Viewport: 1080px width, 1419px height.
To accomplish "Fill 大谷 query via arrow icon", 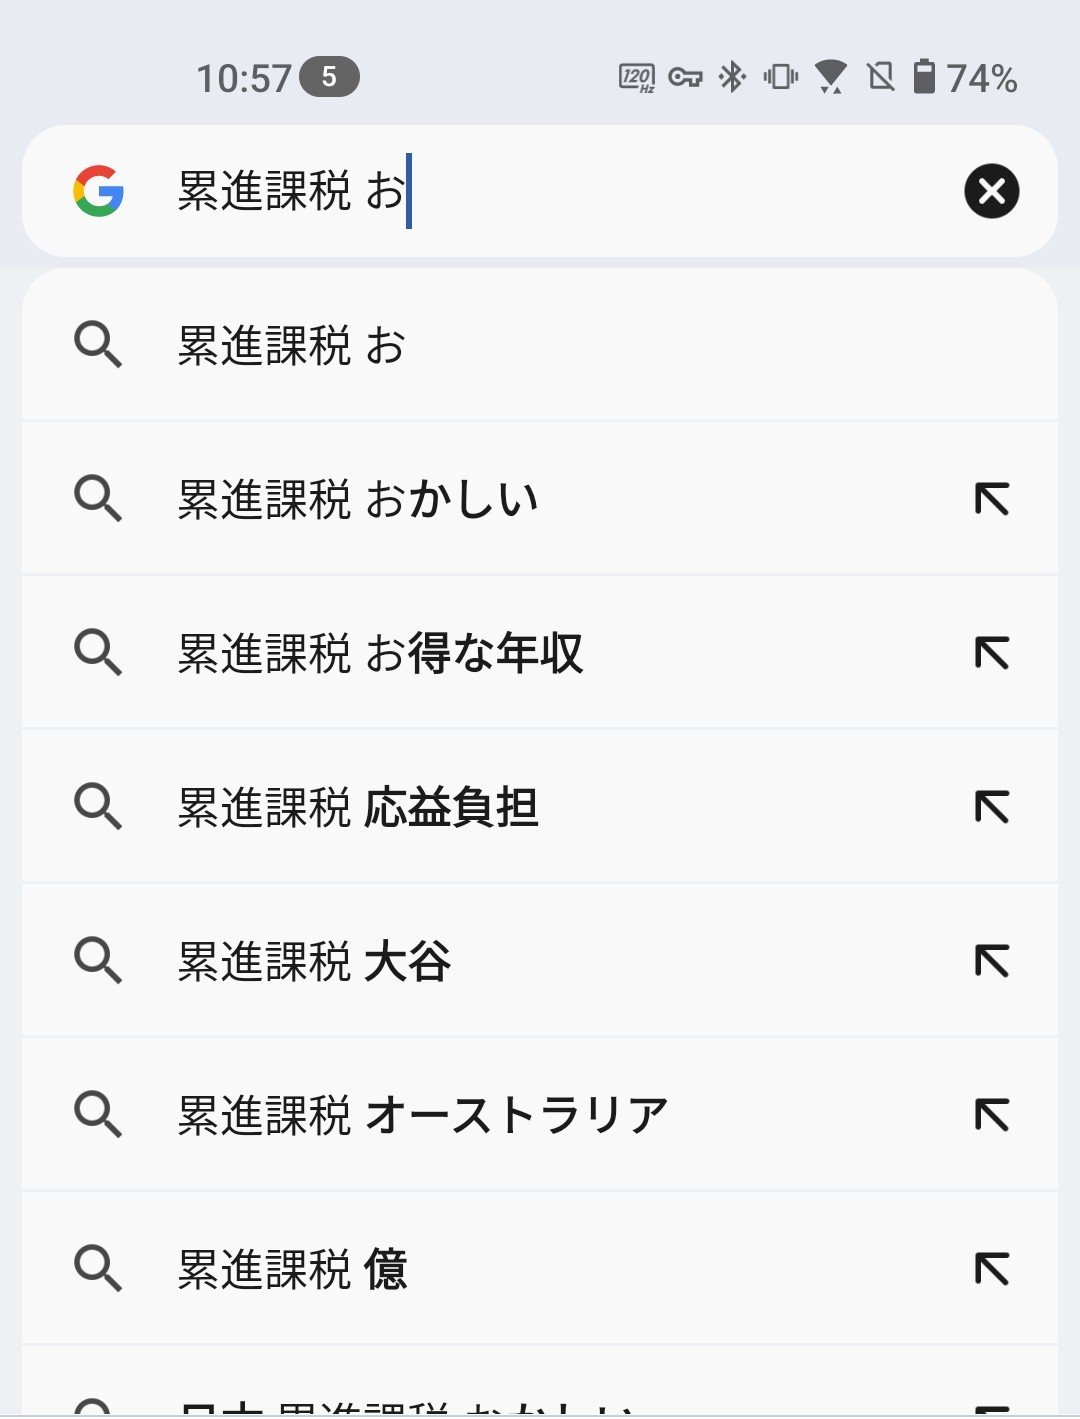I will pyautogui.click(x=991, y=960).
